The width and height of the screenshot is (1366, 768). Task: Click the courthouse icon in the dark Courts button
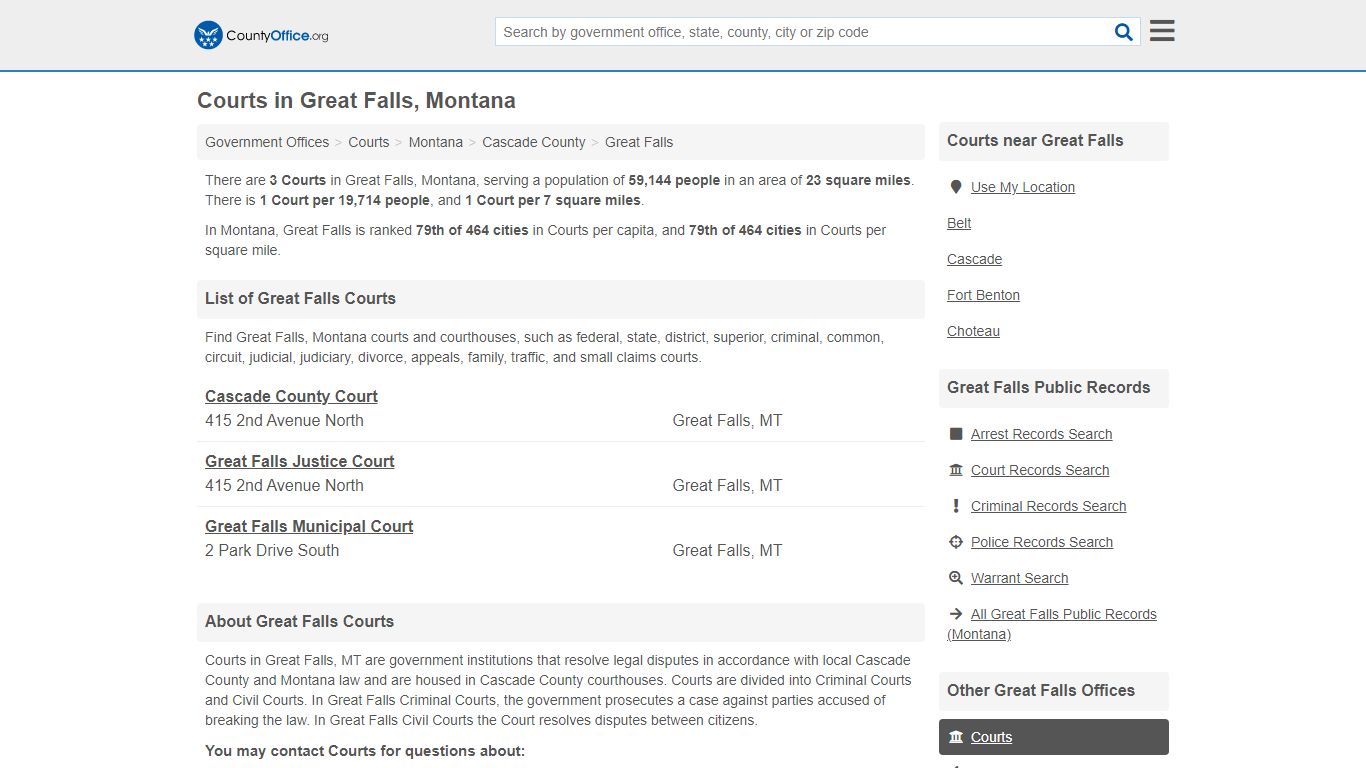pyautogui.click(x=956, y=737)
